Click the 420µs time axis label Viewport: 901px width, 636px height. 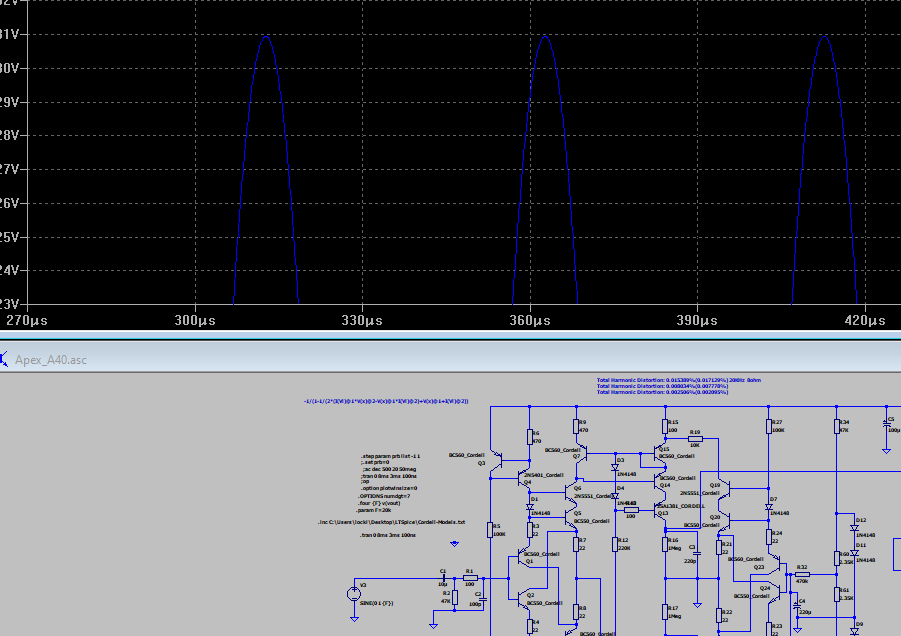pos(865,320)
